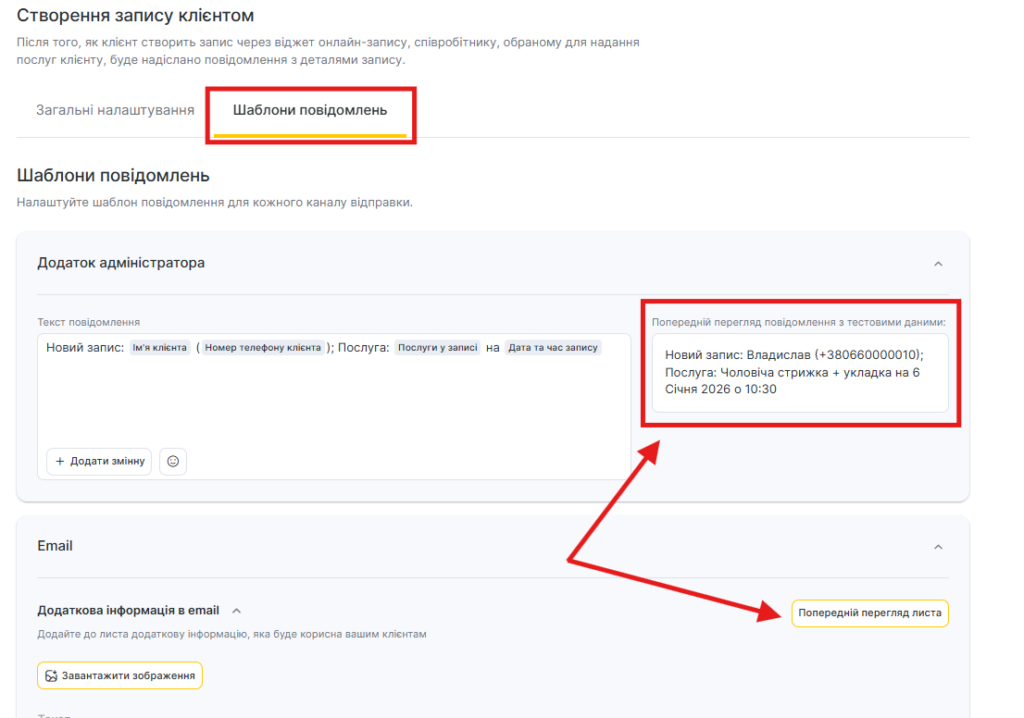Click the Новий запис text in template
The image size is (1024, 718).
(x=85, y=348)
